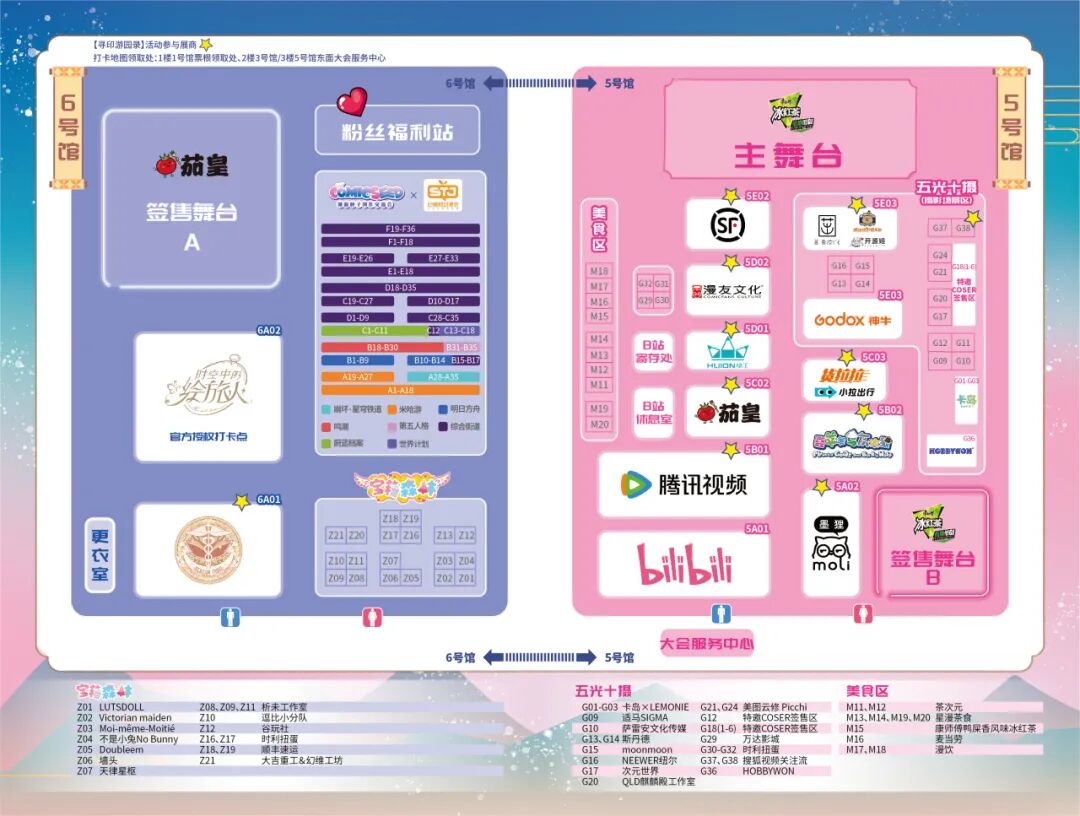Click the 宝莉森林 winged logo above Z booths
Image resolution: width=1080 pixels, height=816 pixels.
point(402,485)
